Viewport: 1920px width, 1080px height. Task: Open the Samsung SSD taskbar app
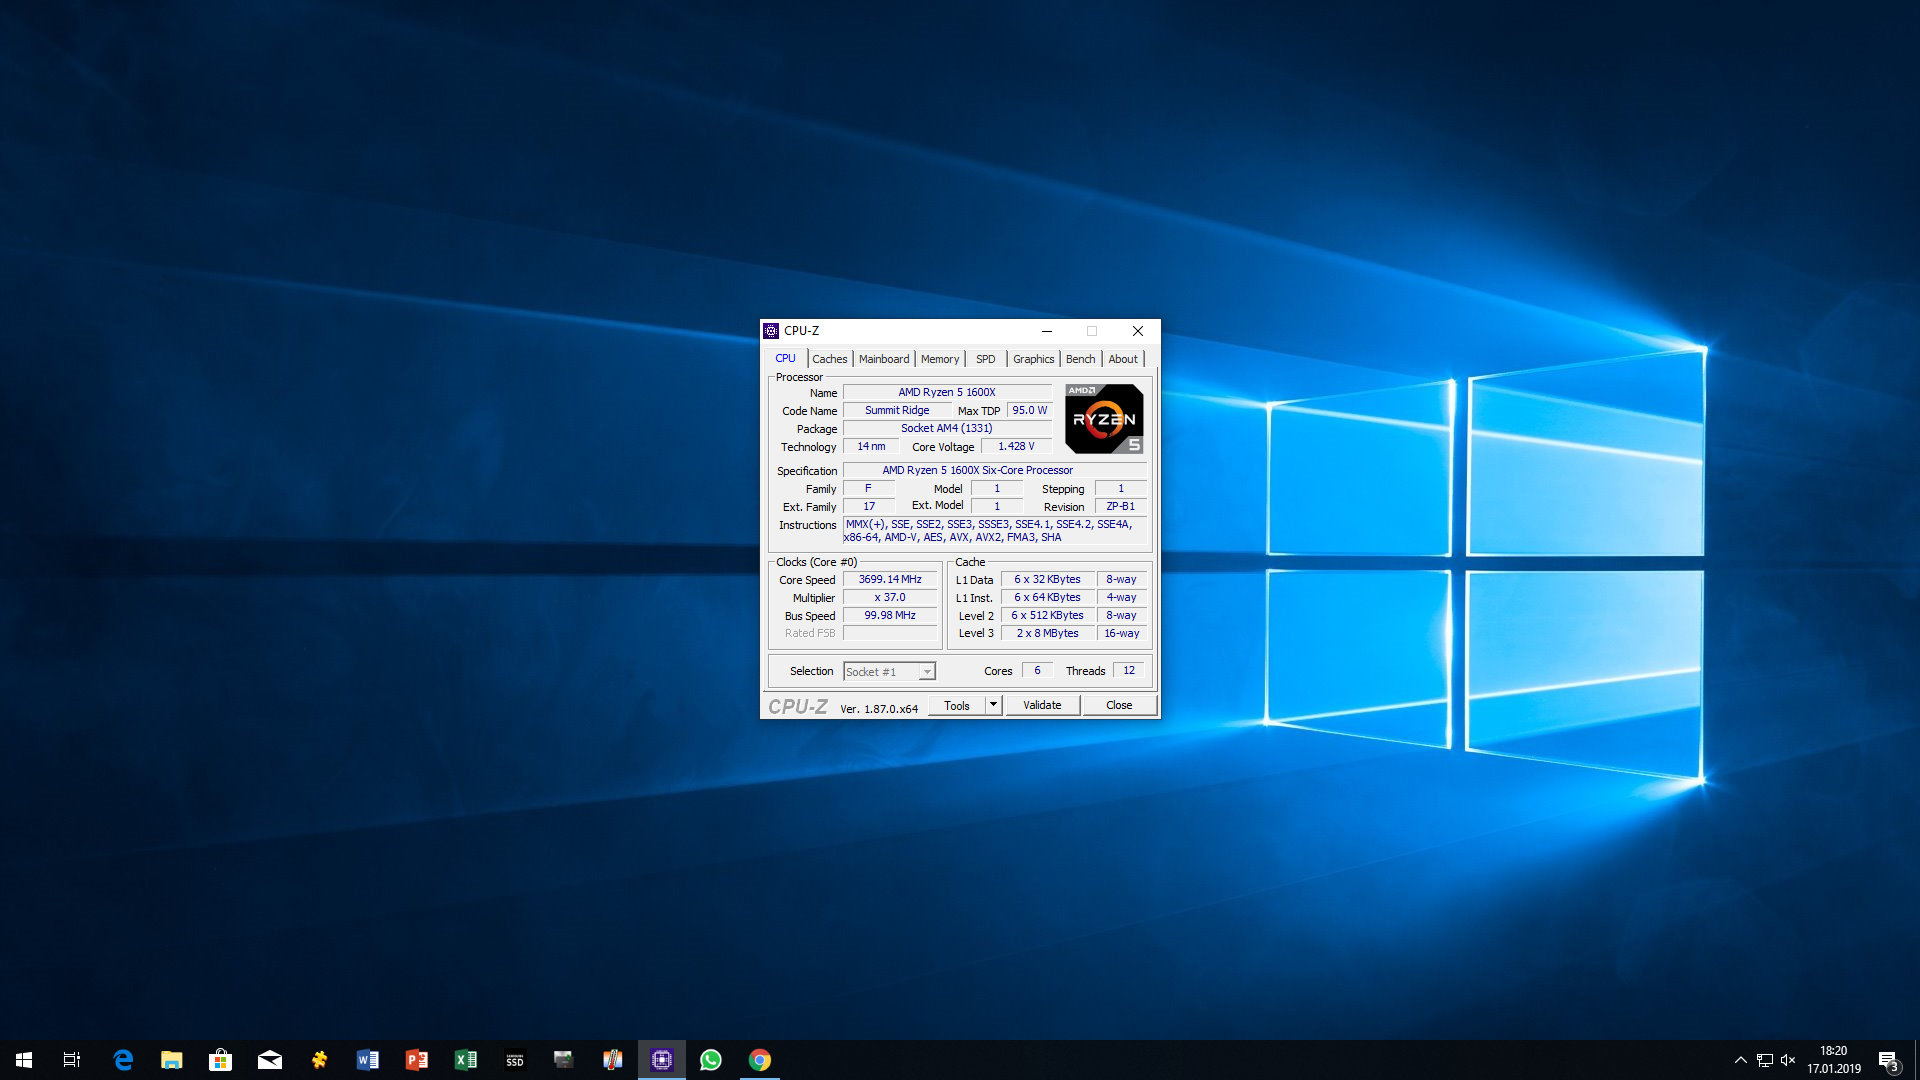click(515, 1060)
